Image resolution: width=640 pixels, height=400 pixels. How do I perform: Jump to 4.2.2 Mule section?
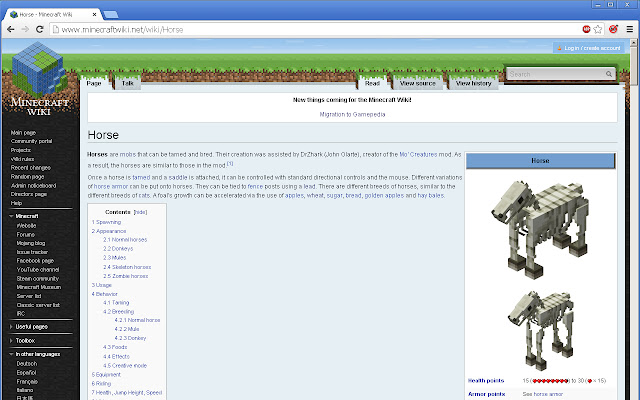[x=127, y=329]
